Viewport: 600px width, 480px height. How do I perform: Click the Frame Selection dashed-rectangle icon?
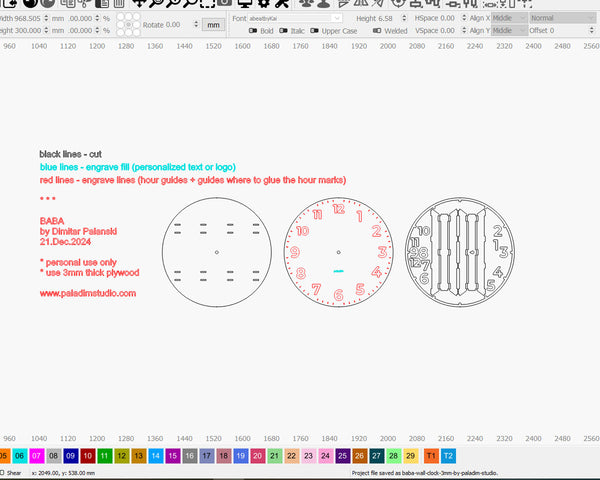pos(207,3)
